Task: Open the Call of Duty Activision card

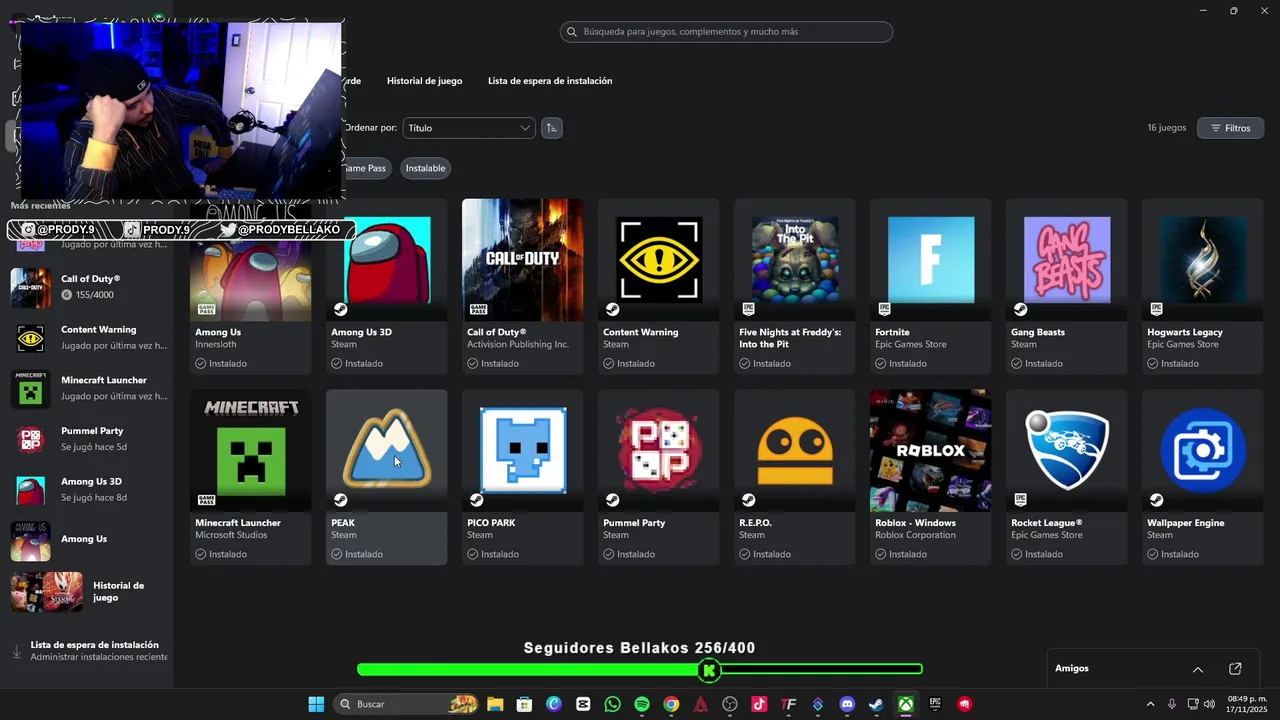Action: coord(522,287)
